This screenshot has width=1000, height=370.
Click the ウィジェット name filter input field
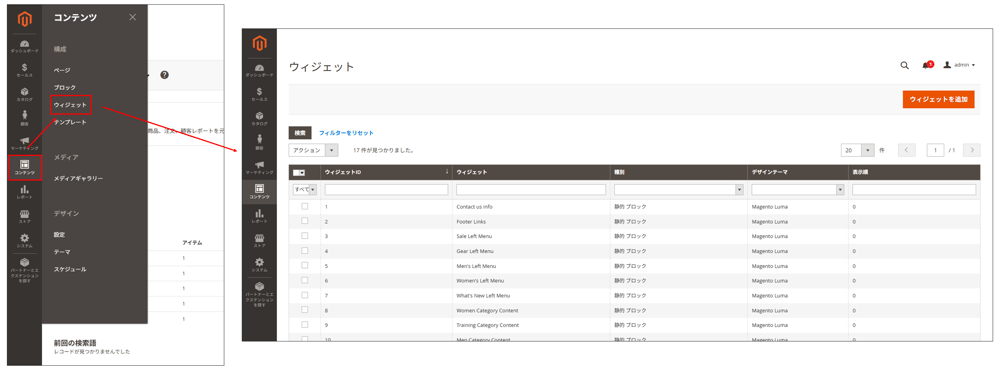tap(531, 189)
